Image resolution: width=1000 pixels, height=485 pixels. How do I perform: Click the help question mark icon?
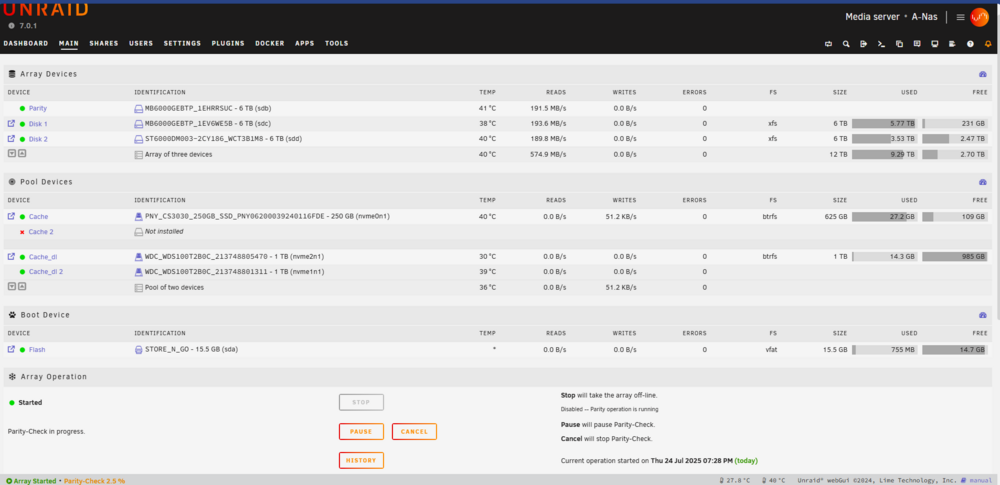970,44
